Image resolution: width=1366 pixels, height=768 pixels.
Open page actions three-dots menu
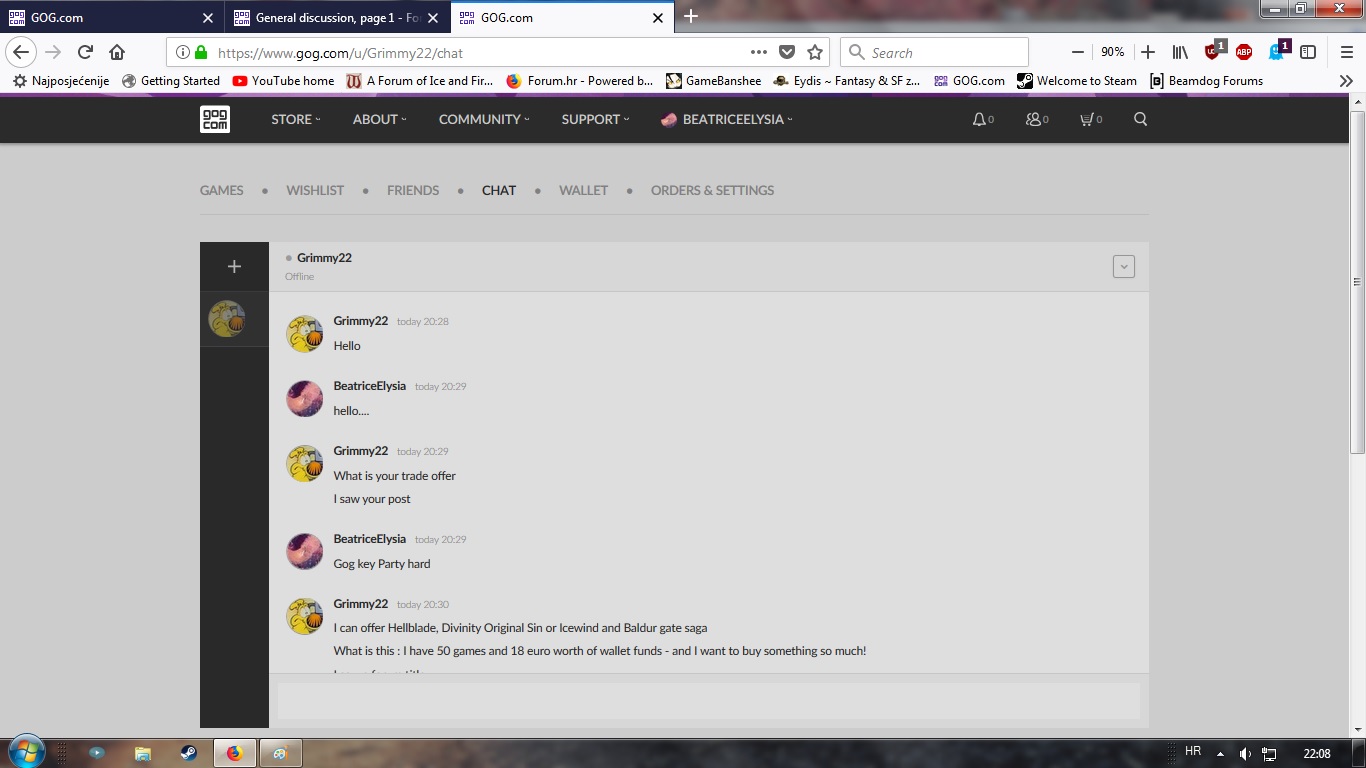tap(759, 52)
